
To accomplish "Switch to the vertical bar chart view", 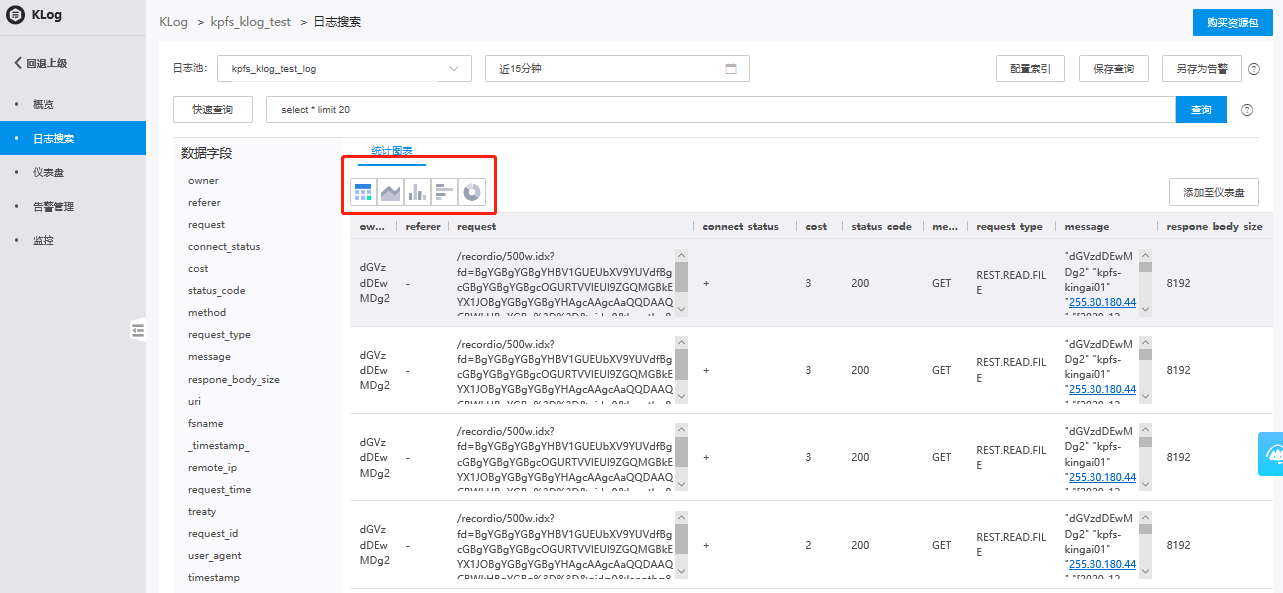I will [417, 192].
